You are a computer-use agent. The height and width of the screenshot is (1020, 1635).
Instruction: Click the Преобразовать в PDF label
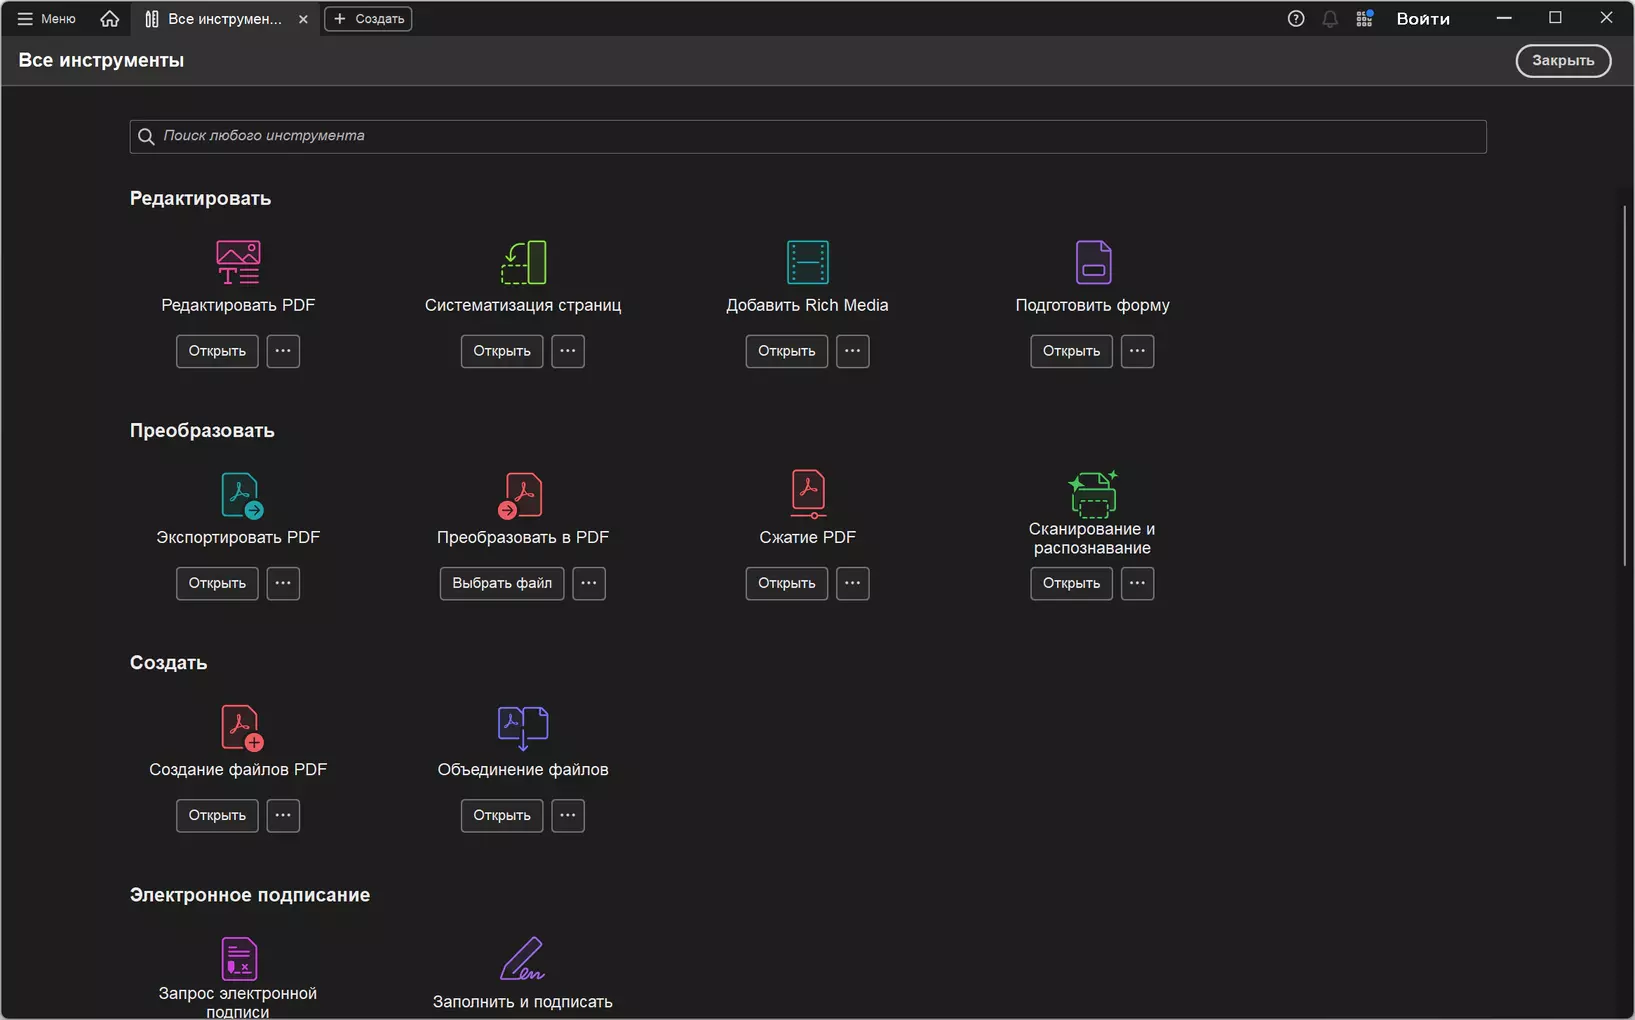coord(523,537)
